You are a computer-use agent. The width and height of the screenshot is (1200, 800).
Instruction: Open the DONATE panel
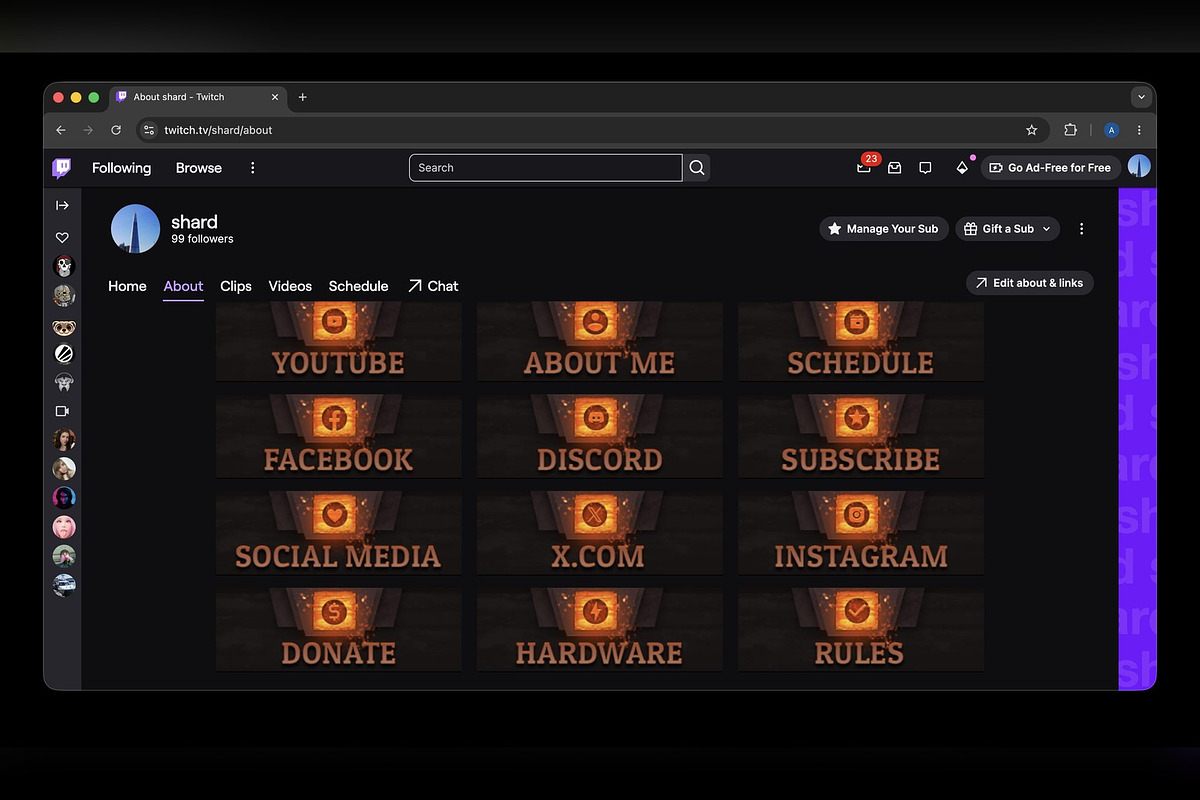coord(339,630)
